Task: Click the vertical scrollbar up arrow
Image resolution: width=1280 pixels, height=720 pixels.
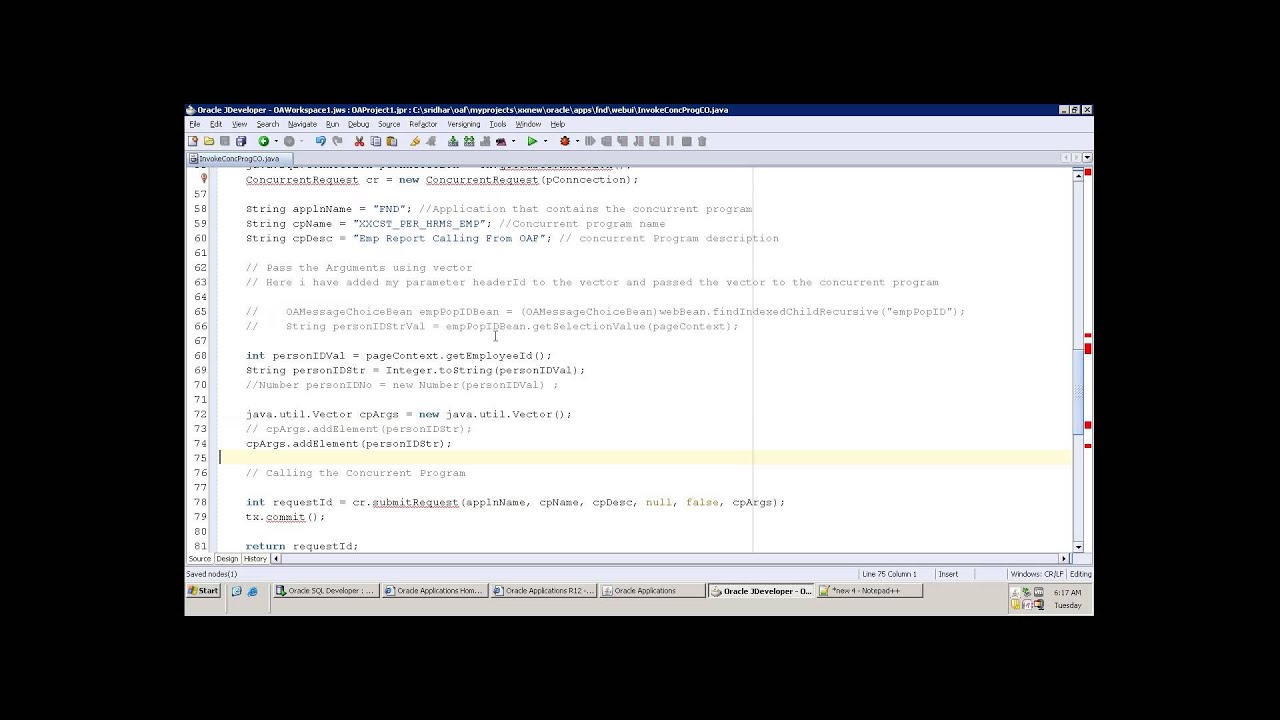Action: [1078, 175]
